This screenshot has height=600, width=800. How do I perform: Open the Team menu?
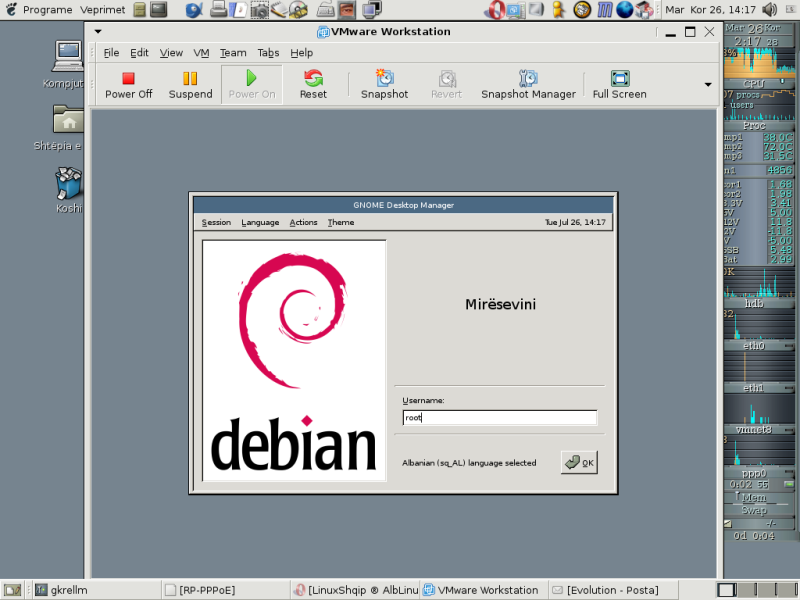pyautogui.click(x=233, y=53)
